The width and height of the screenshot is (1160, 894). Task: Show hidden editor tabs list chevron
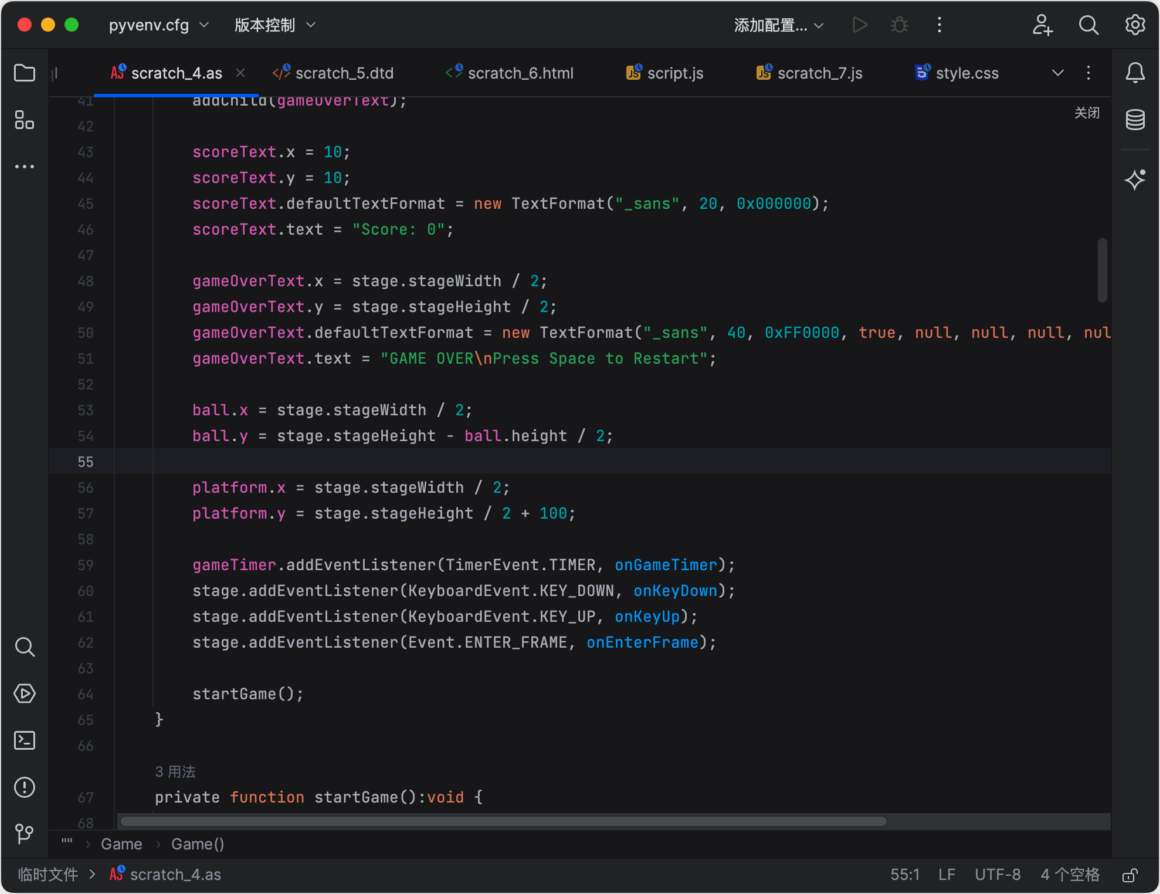pos(1058,73)
